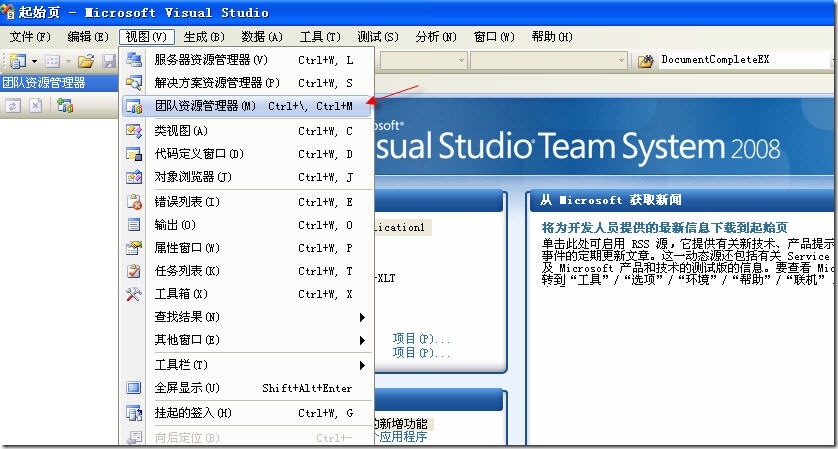The width and height of the screenshot is (838, 449).
Task: Open the Add New Item icon's dropdown arrow
Action: (68, 61)
